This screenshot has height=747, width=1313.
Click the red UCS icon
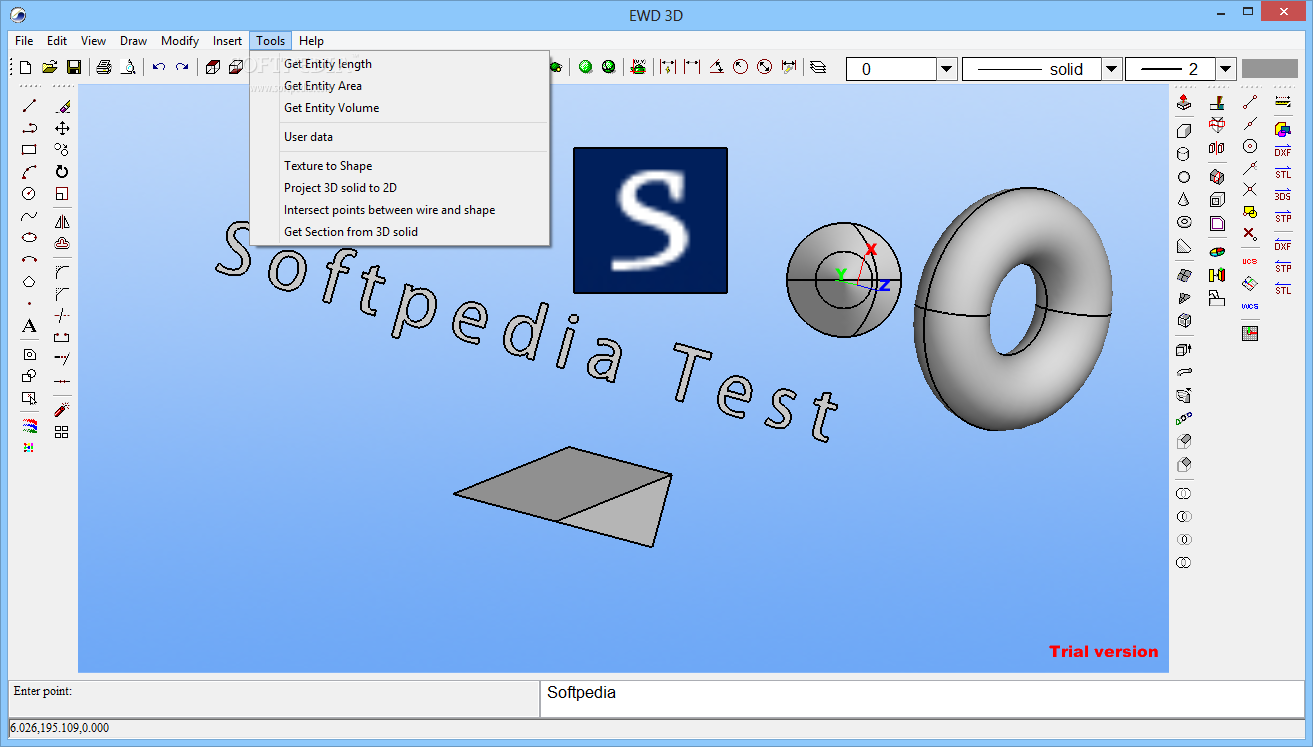click(1250, 261)
